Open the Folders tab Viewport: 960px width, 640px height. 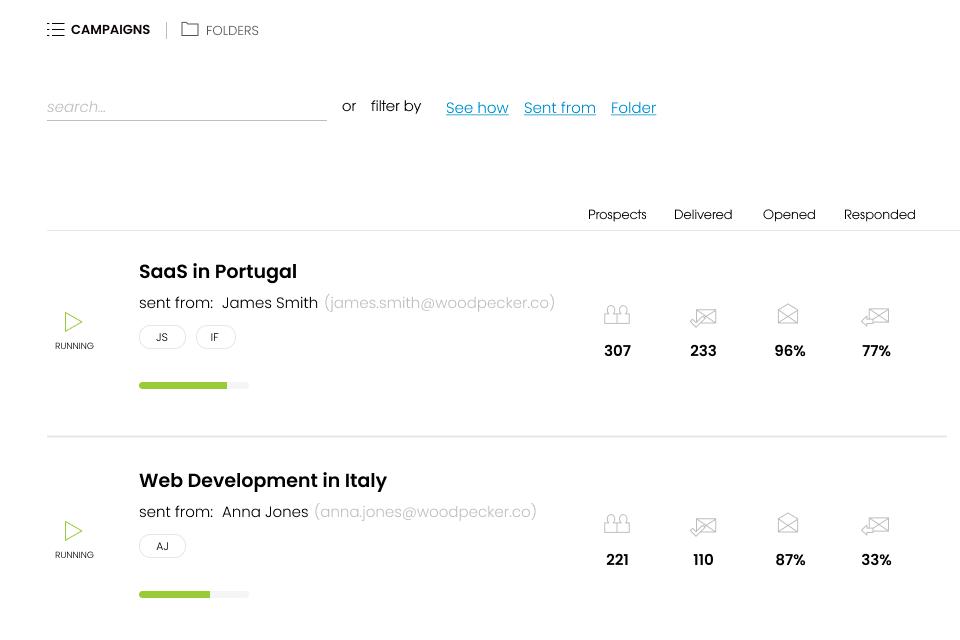click(220, 30)
